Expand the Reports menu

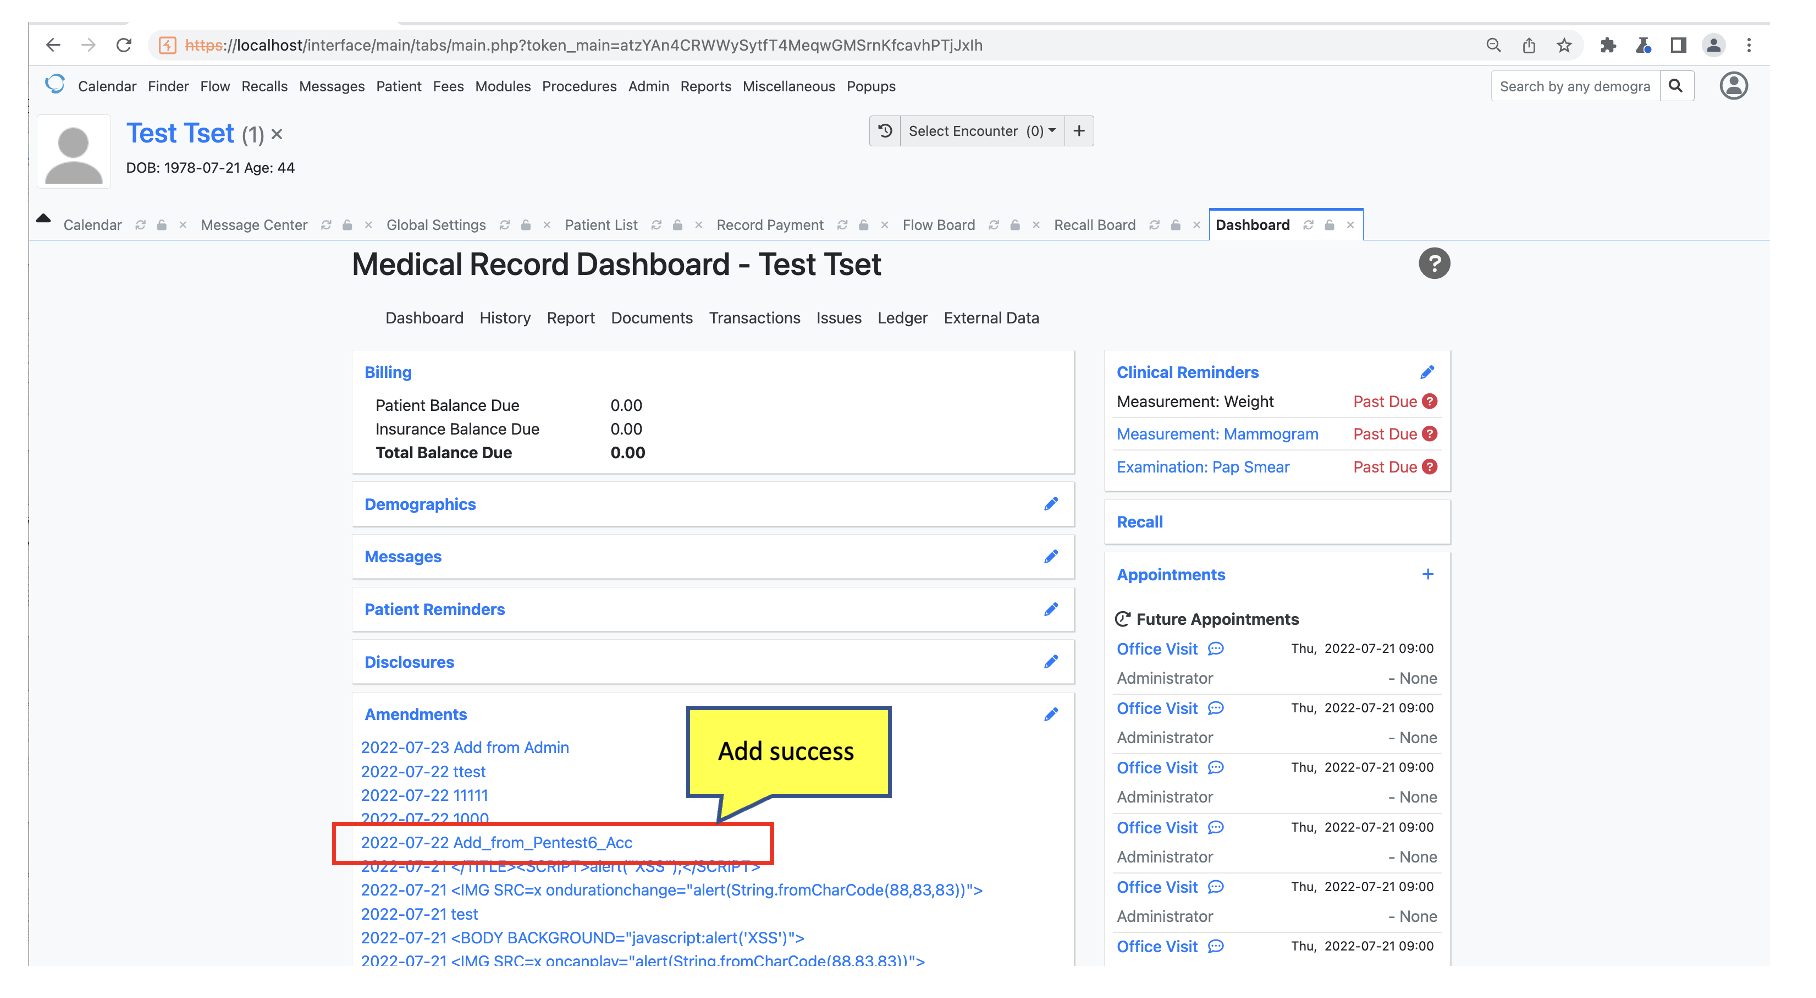[706, 86]
